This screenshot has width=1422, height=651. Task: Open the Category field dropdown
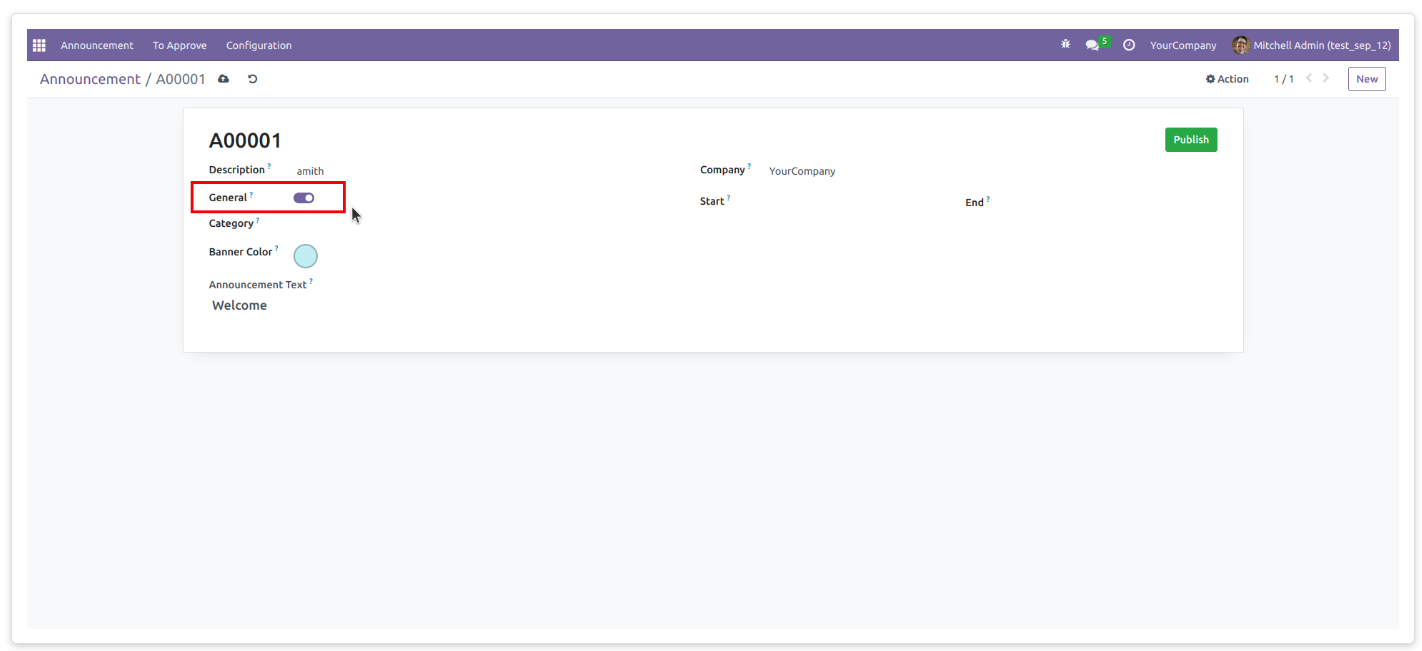tap(480, 224)
